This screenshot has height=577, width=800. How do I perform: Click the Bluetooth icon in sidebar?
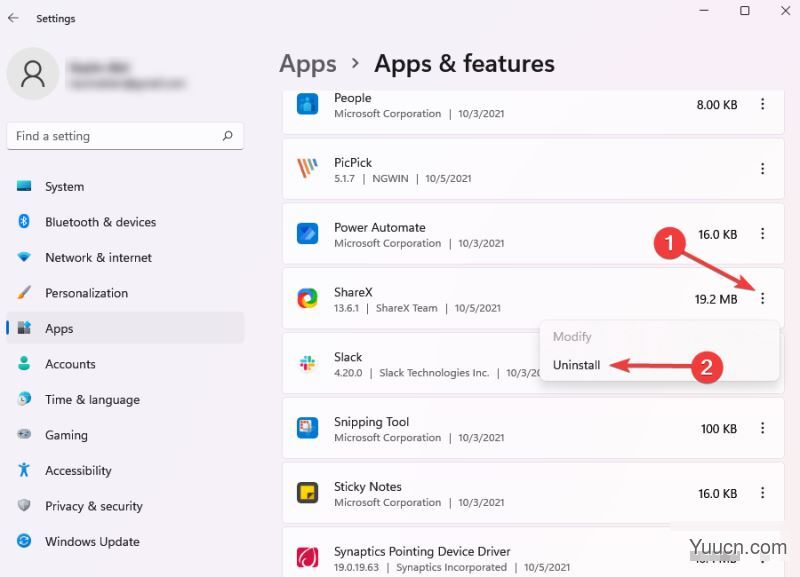24,221
